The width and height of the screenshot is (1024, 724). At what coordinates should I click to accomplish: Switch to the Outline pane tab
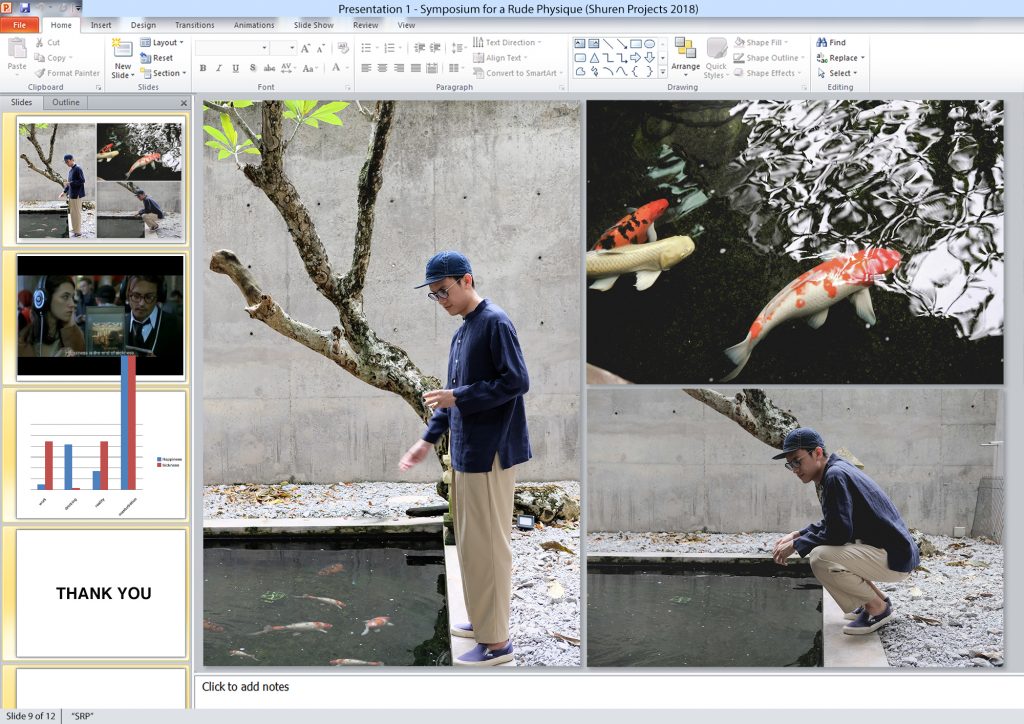pyautogui.click(x=66, y=102)
